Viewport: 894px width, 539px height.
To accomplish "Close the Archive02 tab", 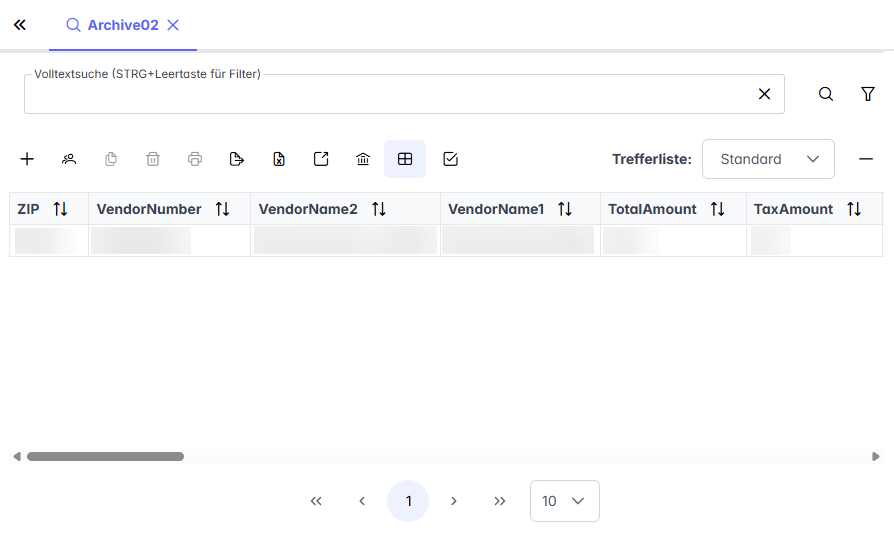I will [173, 26].
